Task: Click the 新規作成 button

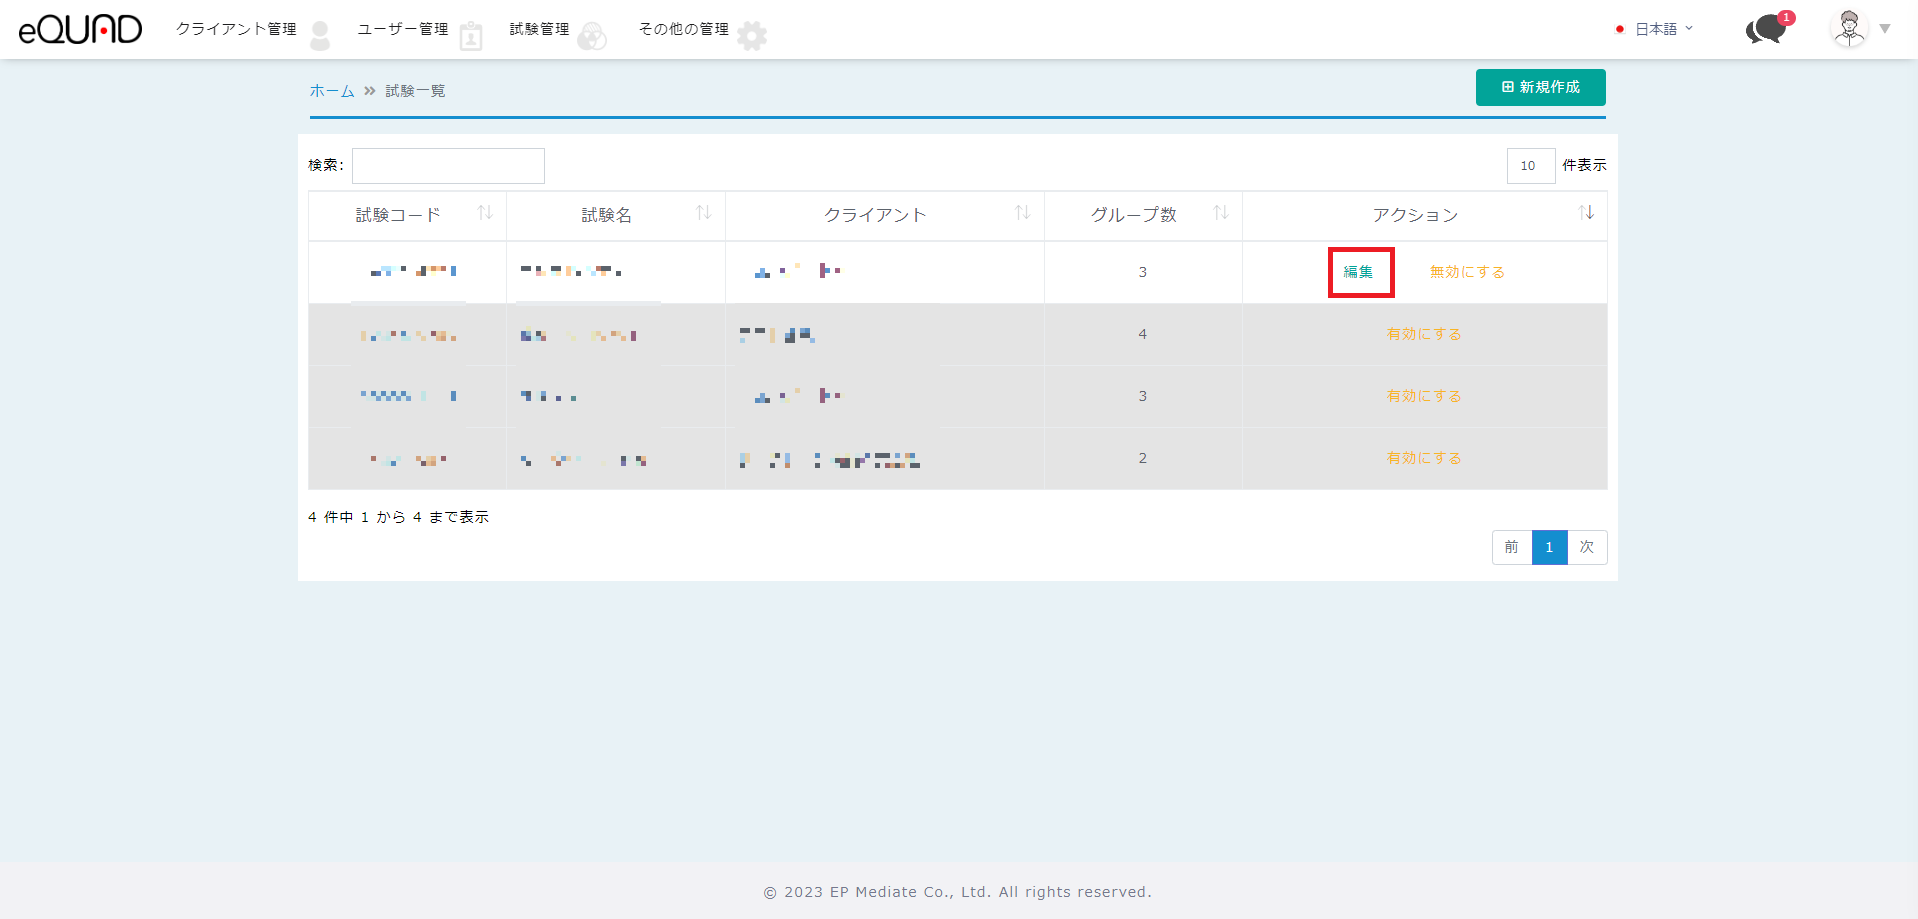Action: pos(1540,87)
